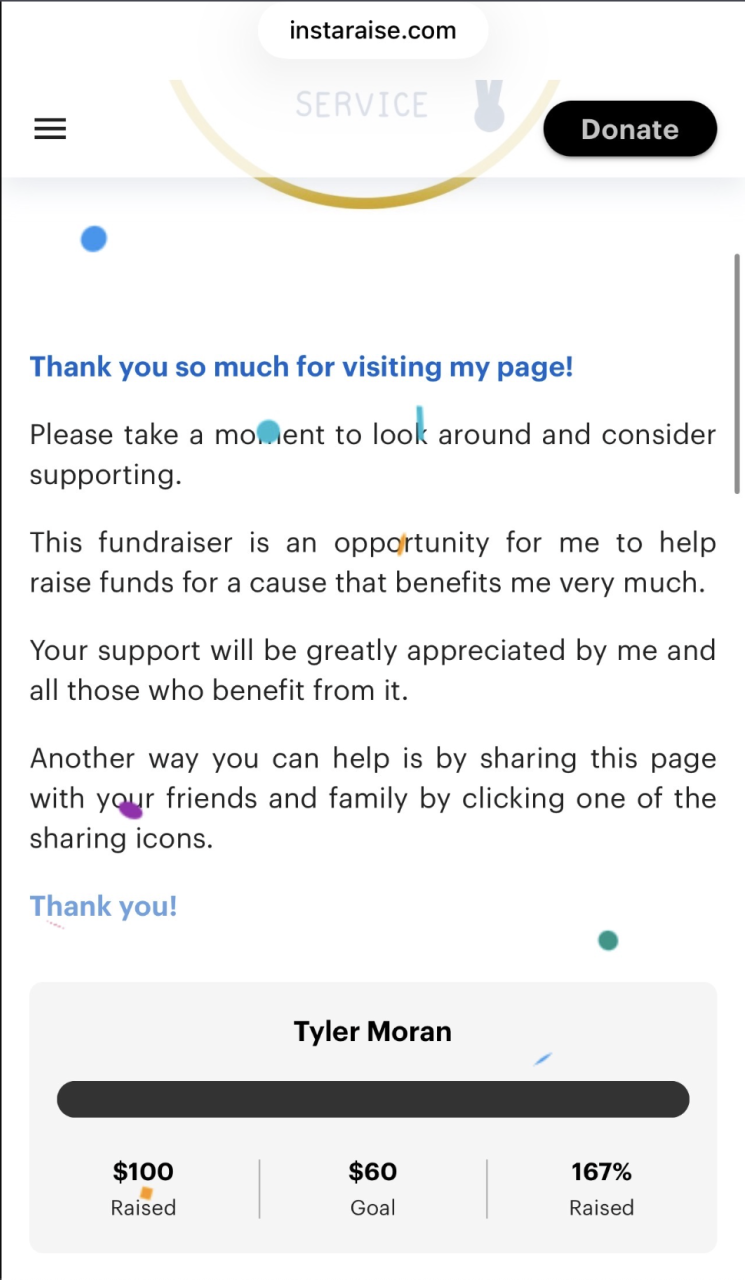Click the $60 Goal amount
The height and width of the screenshot is (1280, 745).
pos(373,1171)
